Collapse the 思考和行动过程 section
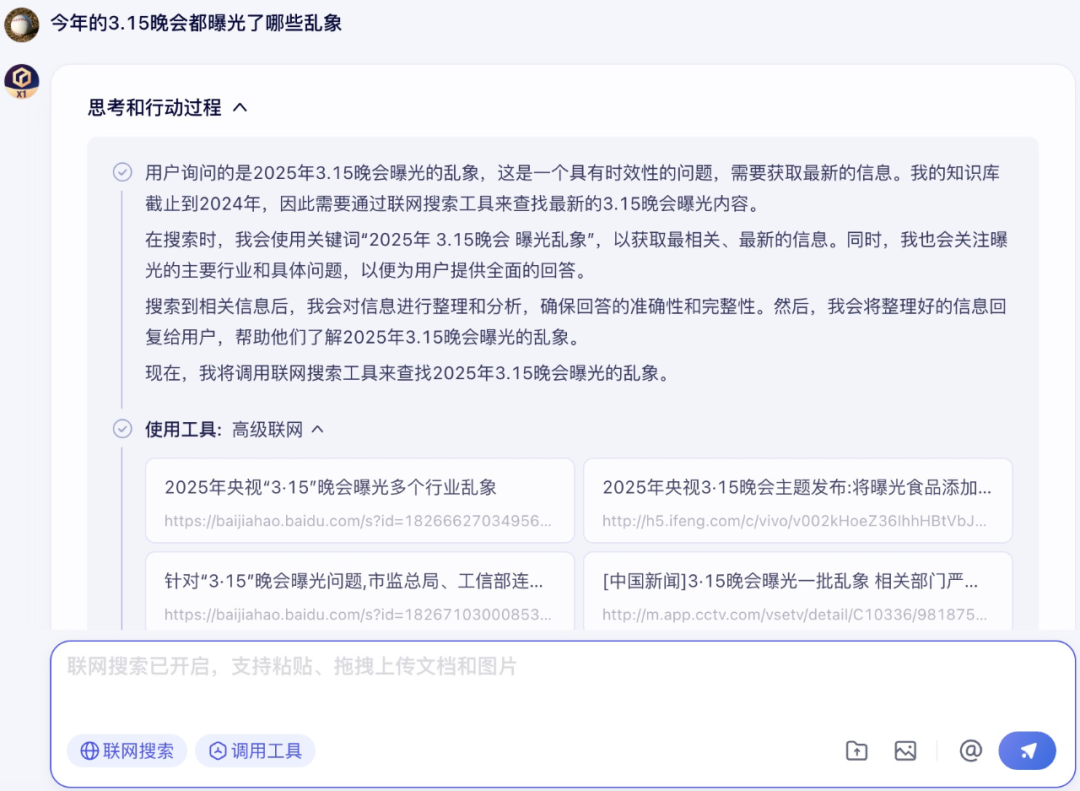The width and height of the screenshot is (1080, 791). point(240,107)
